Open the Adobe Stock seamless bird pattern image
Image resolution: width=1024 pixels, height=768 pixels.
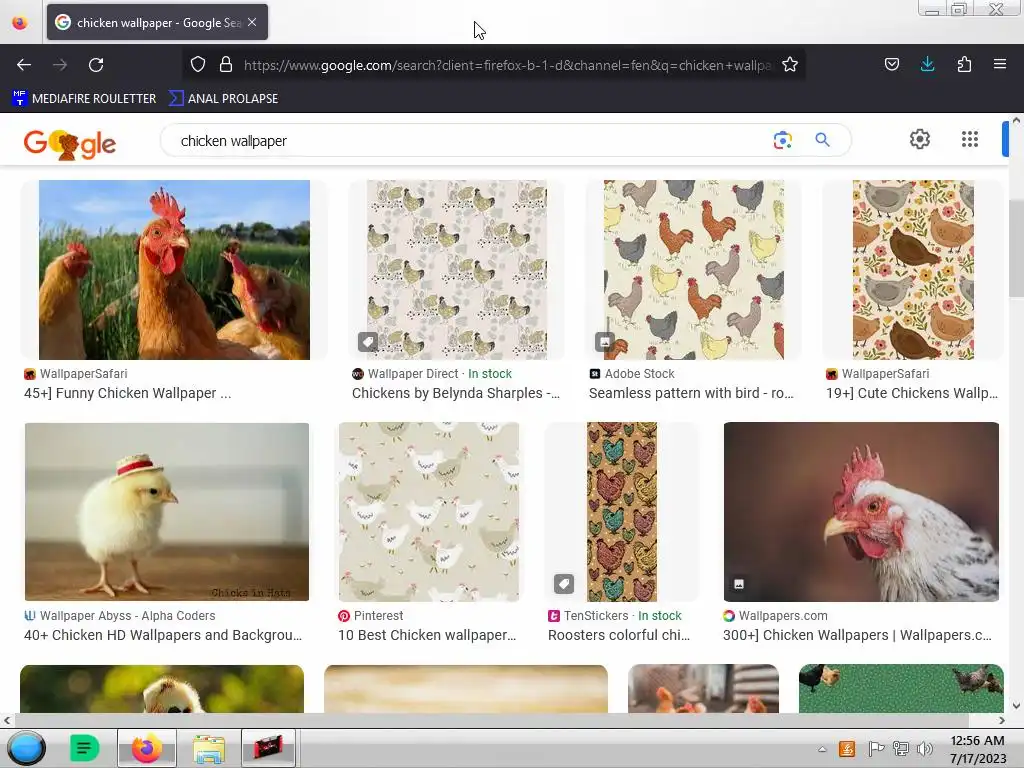click(x=694, y=270)
